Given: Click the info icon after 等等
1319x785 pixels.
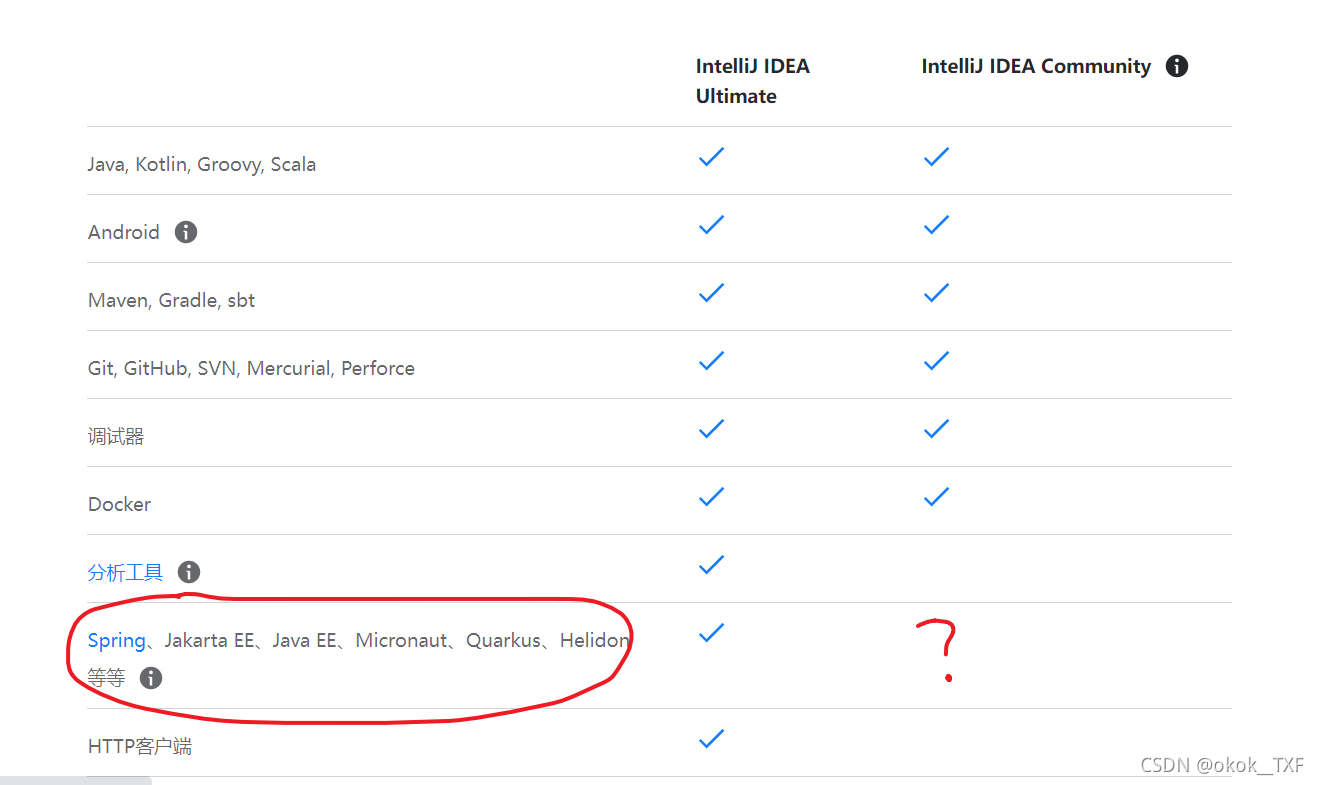Looking at the screenshot, I should click(151, 678).
